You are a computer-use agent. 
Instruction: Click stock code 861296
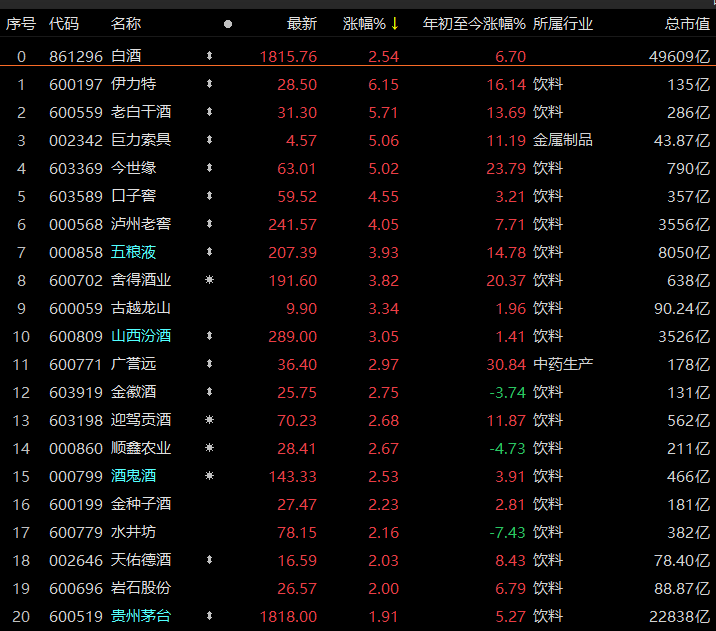coord(76,57)
